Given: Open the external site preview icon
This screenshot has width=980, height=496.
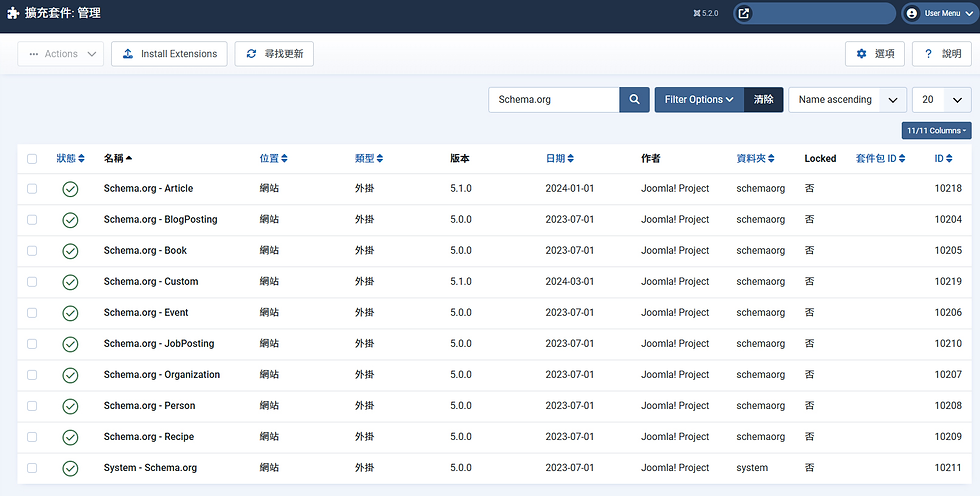Looking at the screenshot, I should click(744, 13).
